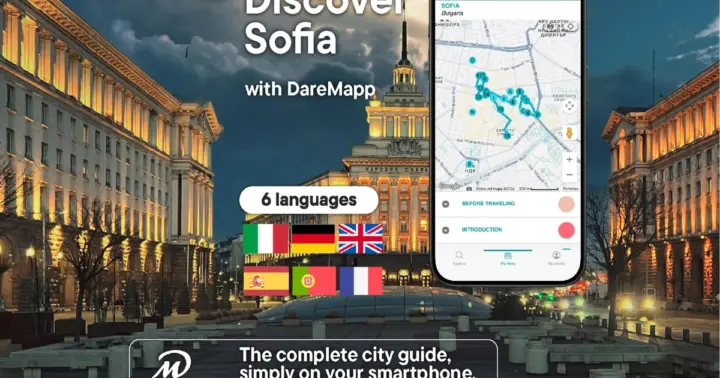The width and height of the screenshot is (720, 378).
Task: Select the Street View pegman icon
Action: click(569, 133)
